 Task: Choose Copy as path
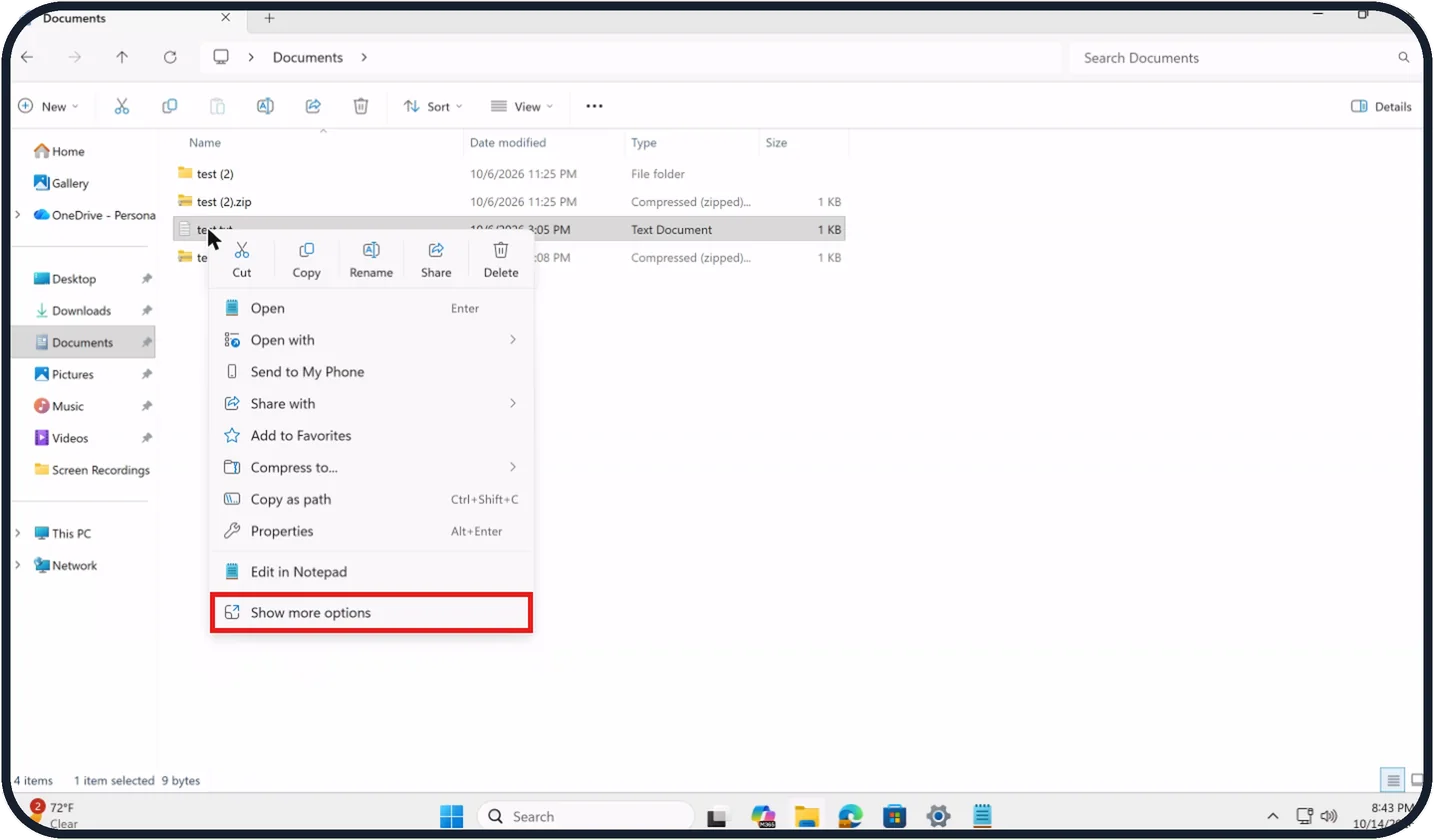point(371,499)
